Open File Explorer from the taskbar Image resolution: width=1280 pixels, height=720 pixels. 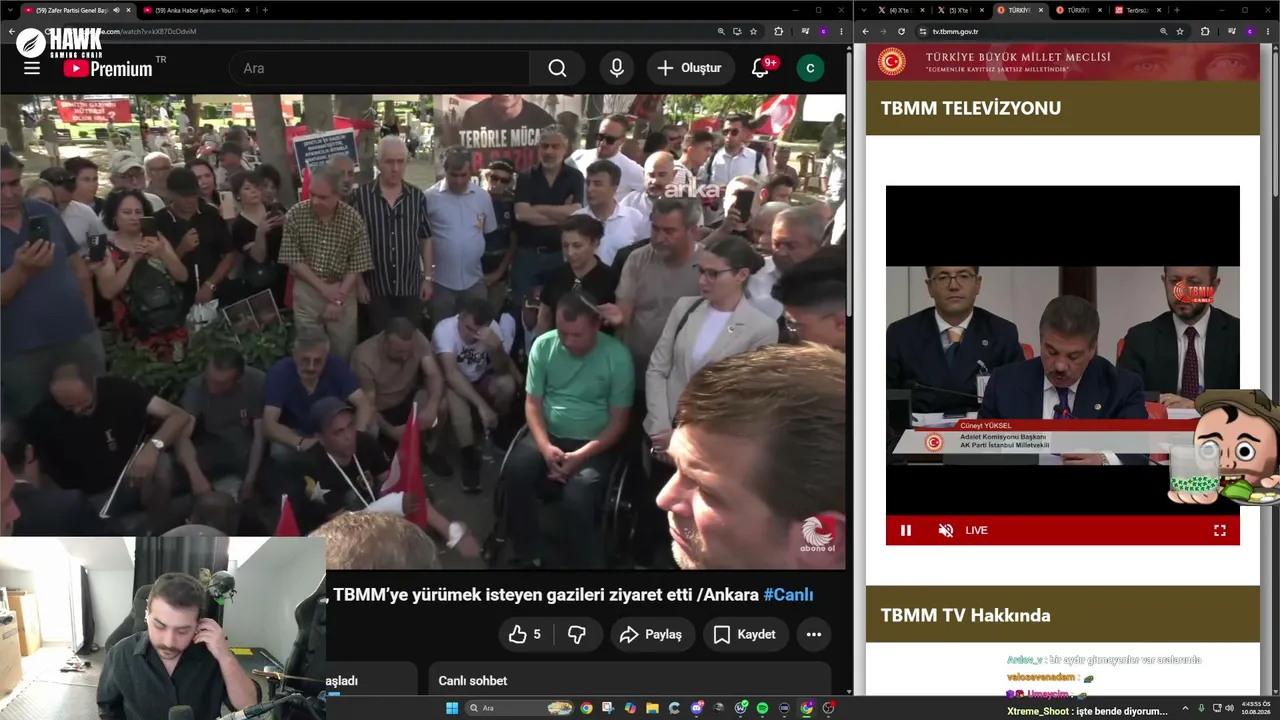click(652, 708)
